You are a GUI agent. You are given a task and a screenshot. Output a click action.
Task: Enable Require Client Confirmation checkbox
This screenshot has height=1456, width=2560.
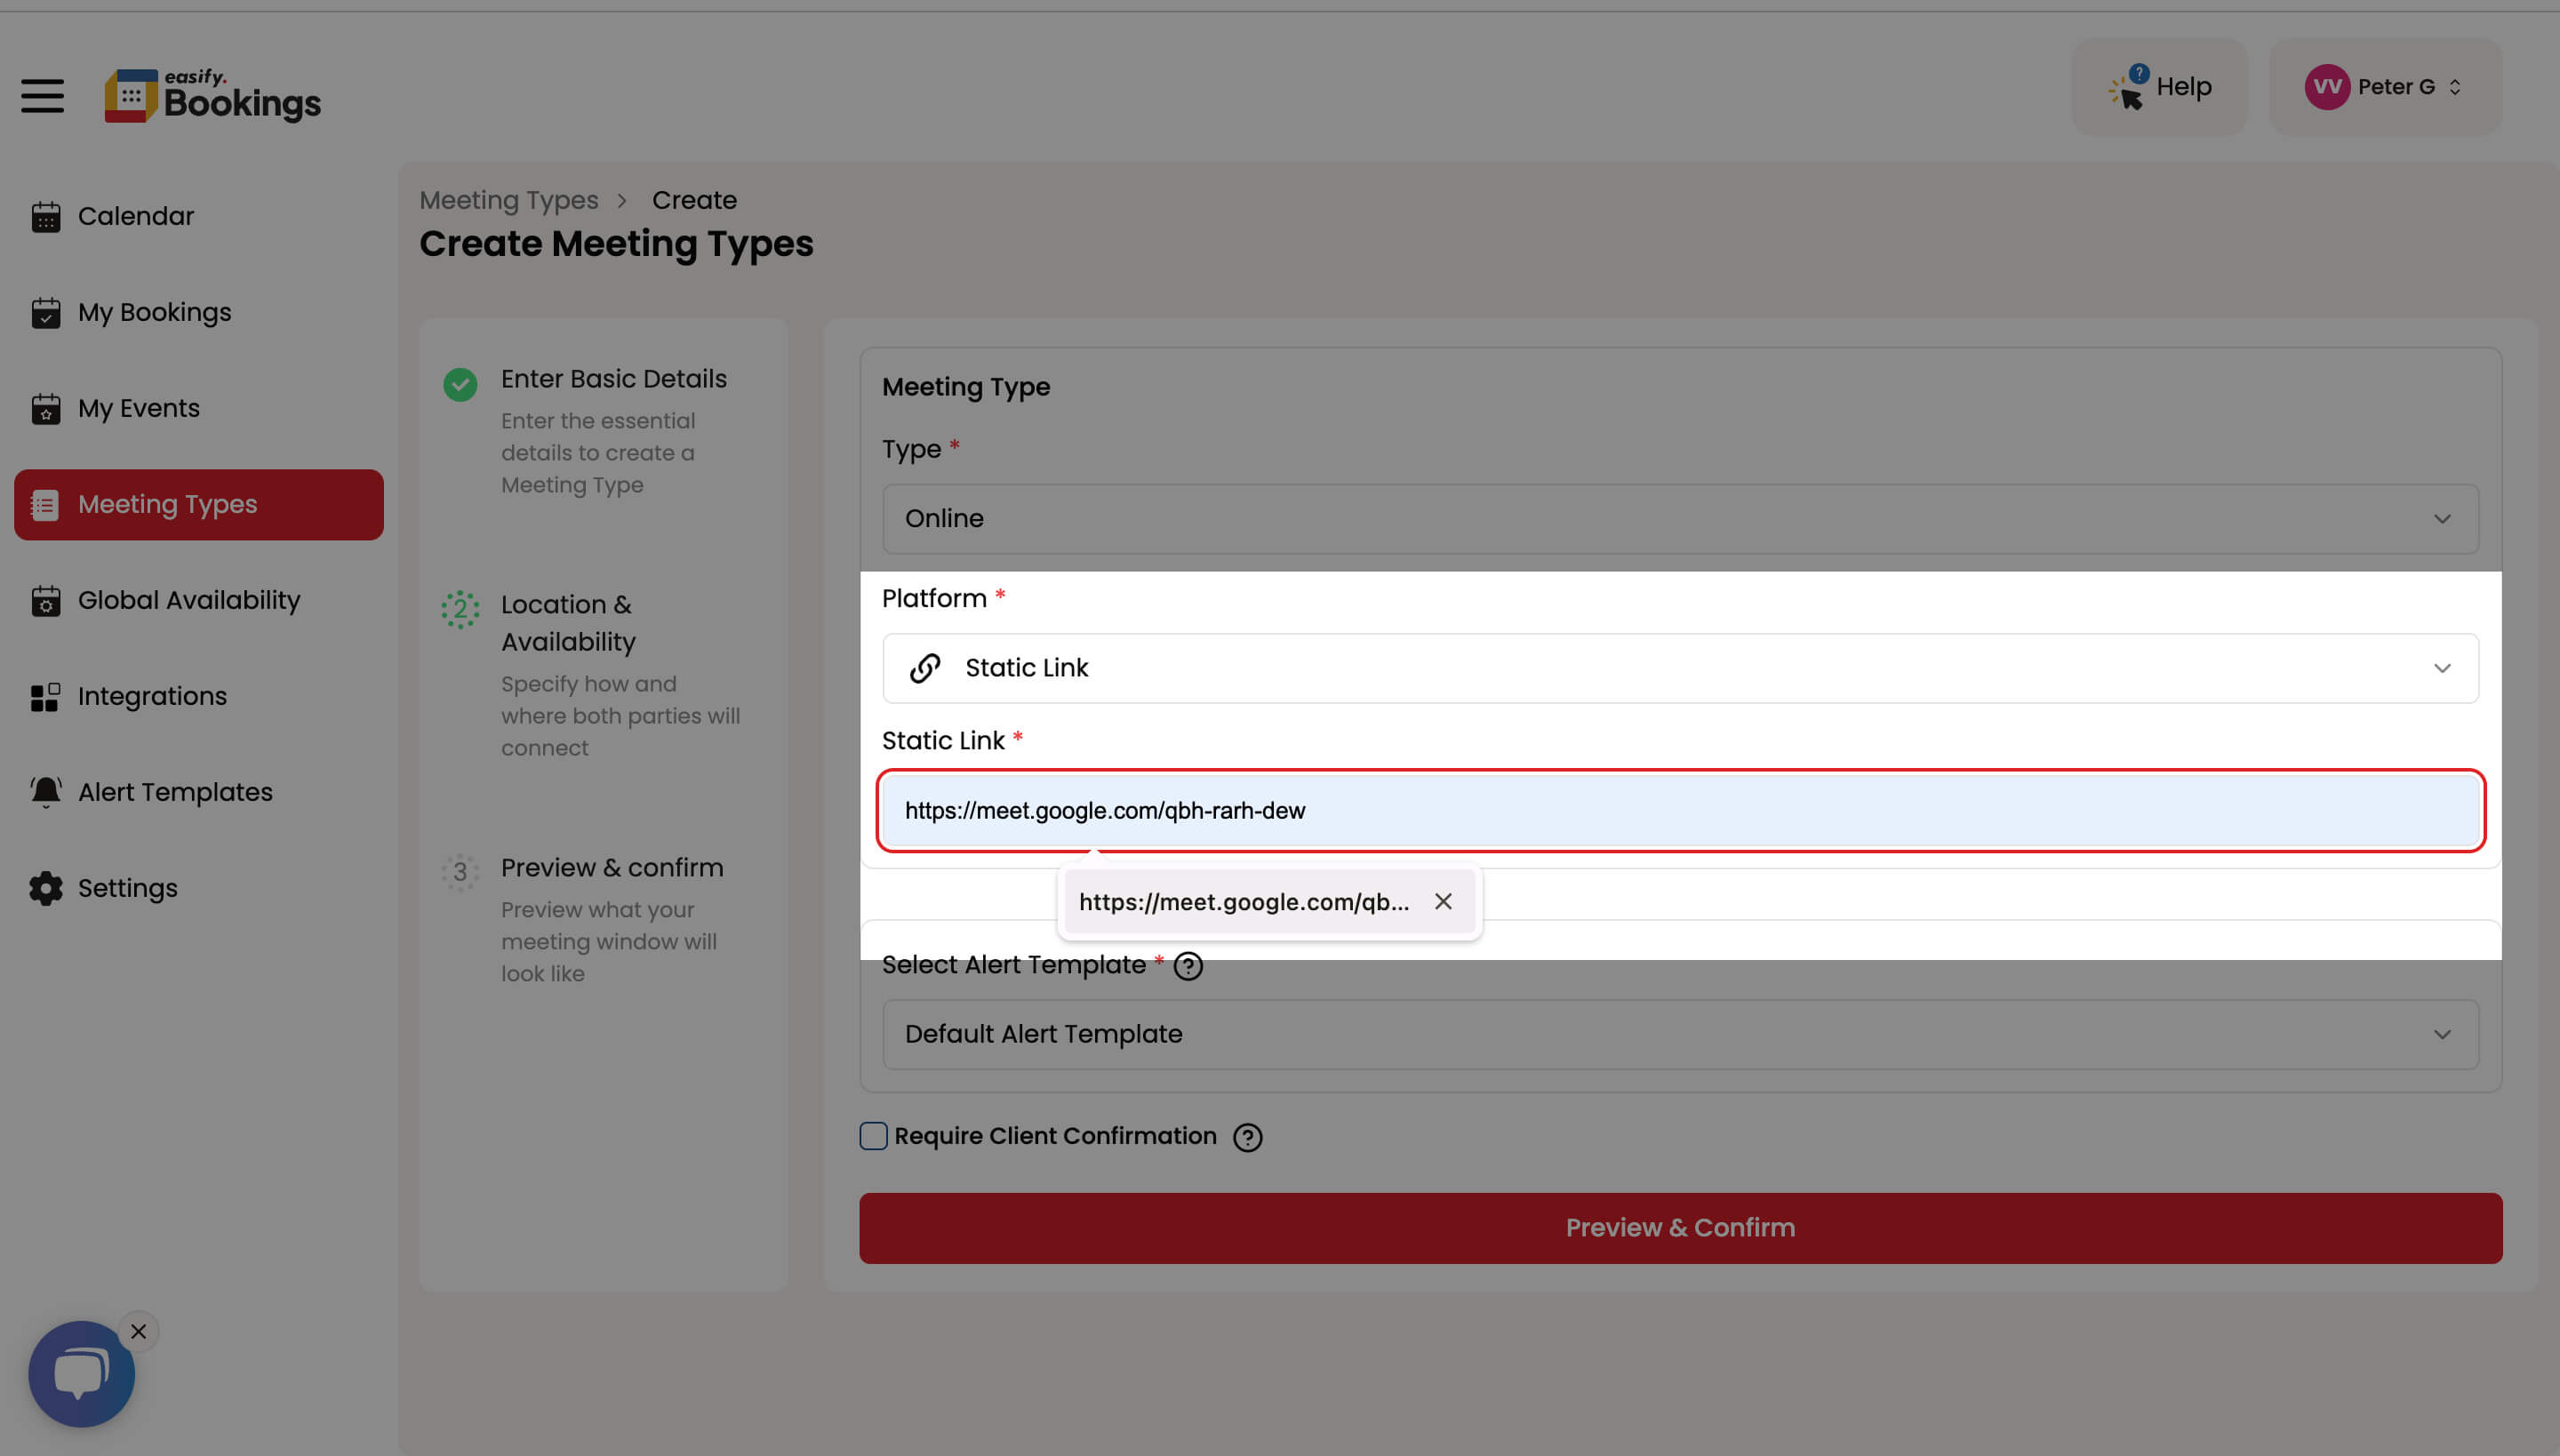click(873, 1136)
